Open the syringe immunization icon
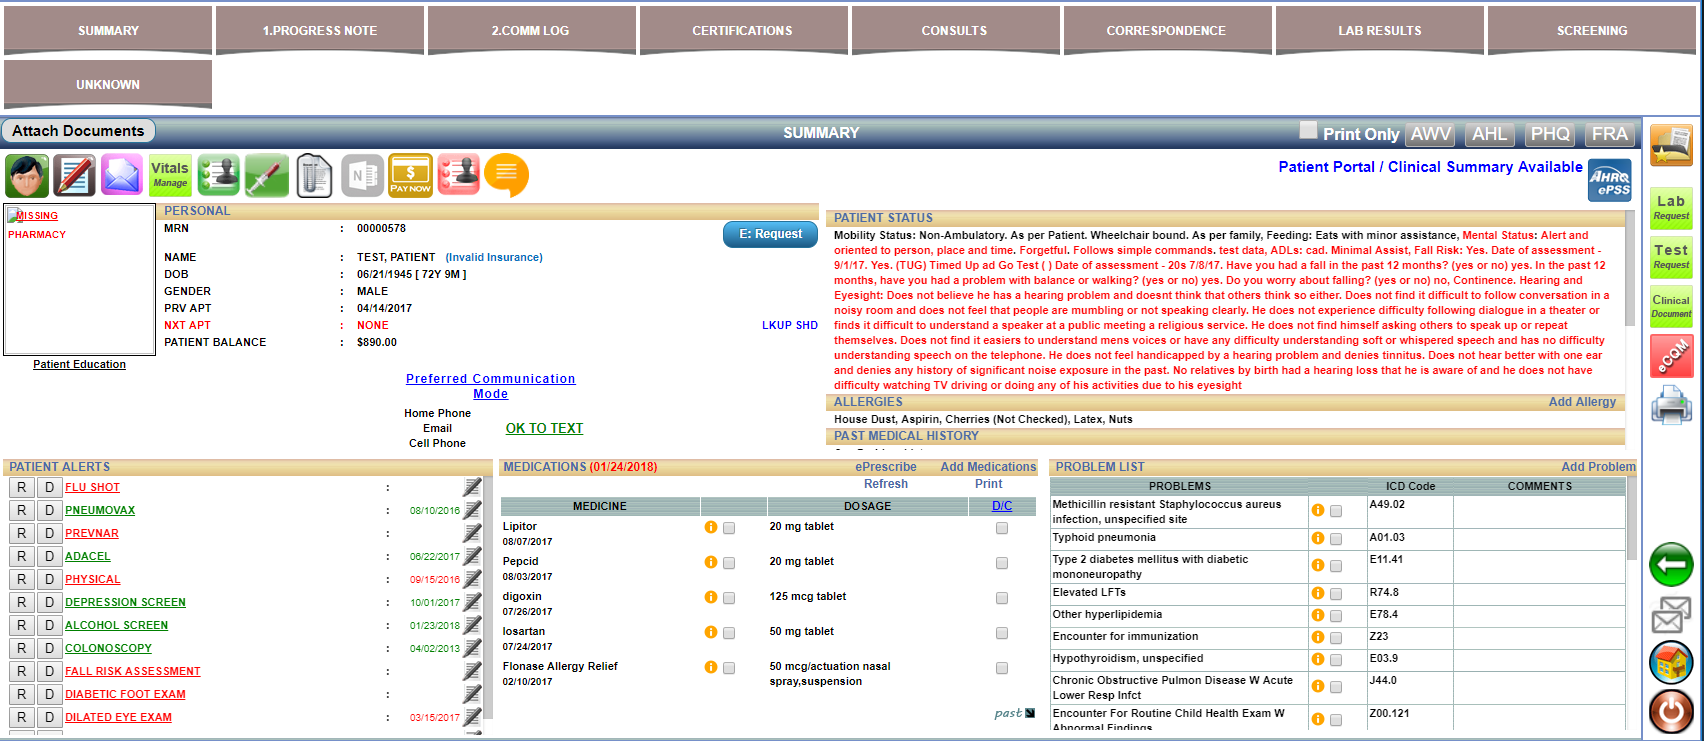The image size is (1704, 741). click(266, 176)
